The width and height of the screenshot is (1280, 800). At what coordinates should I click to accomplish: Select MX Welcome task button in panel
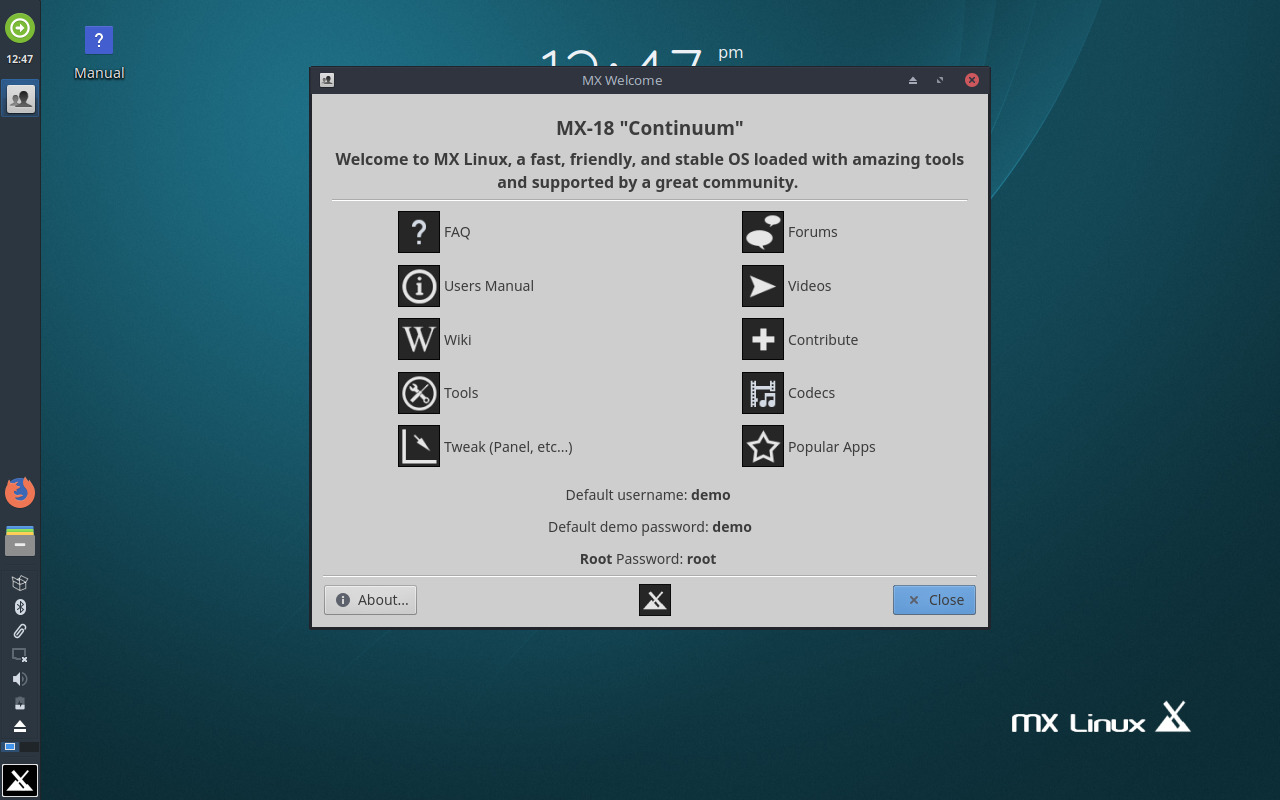[x=20, y=98]
